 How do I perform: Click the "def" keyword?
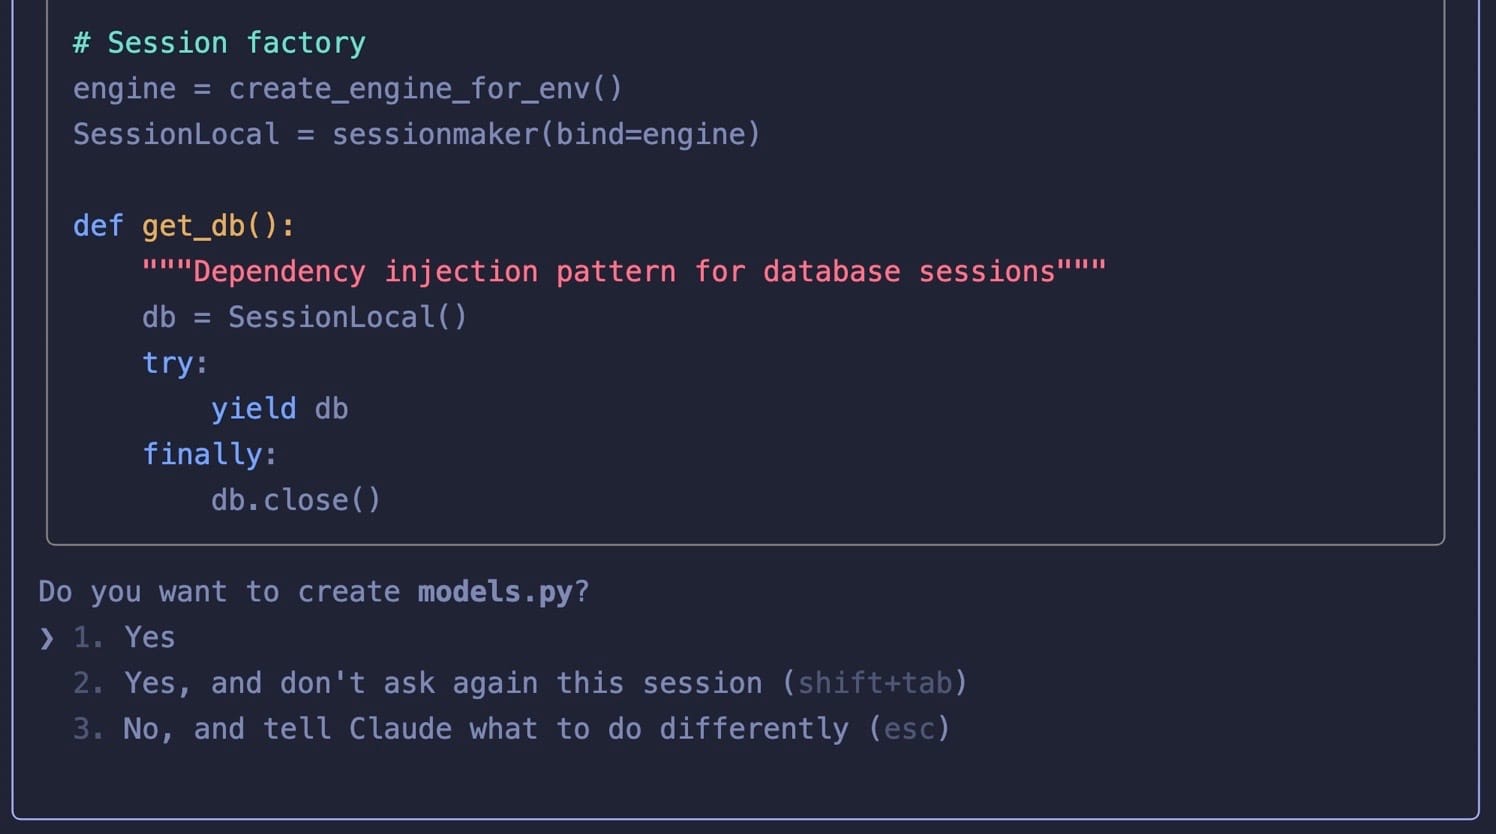coord(98,226)
